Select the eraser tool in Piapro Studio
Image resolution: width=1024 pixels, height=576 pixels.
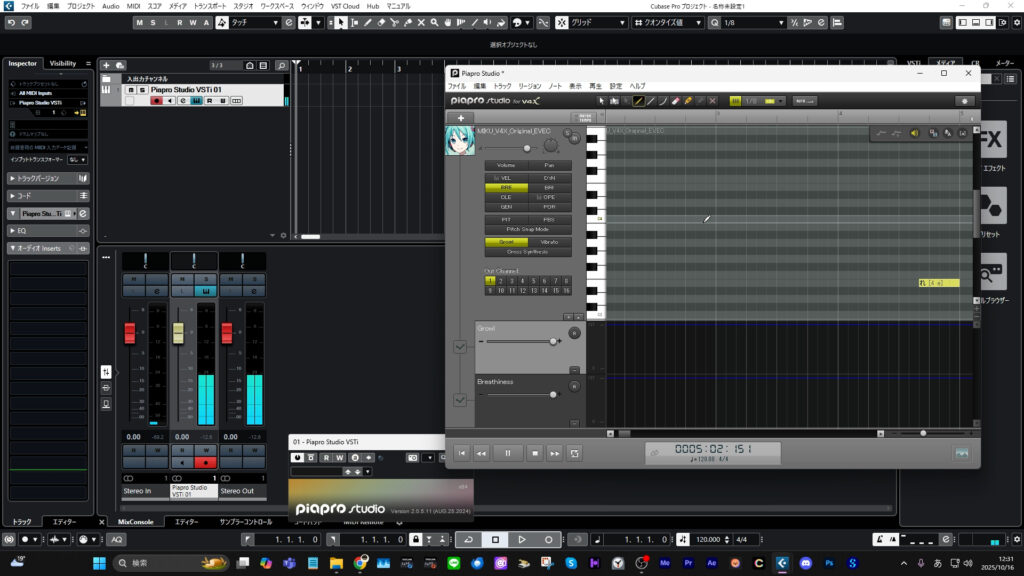[675, 101]
